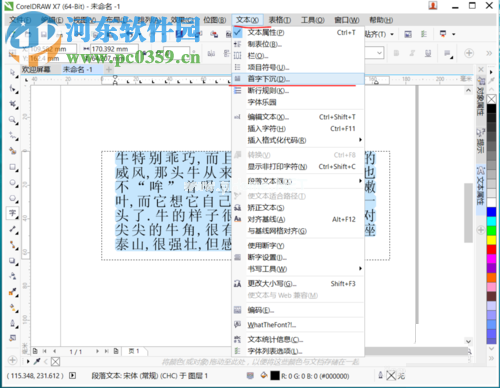The height and width of the screenshot is (388, 500).
Task: Add new document tab plus button
Action: pos(109,69)
